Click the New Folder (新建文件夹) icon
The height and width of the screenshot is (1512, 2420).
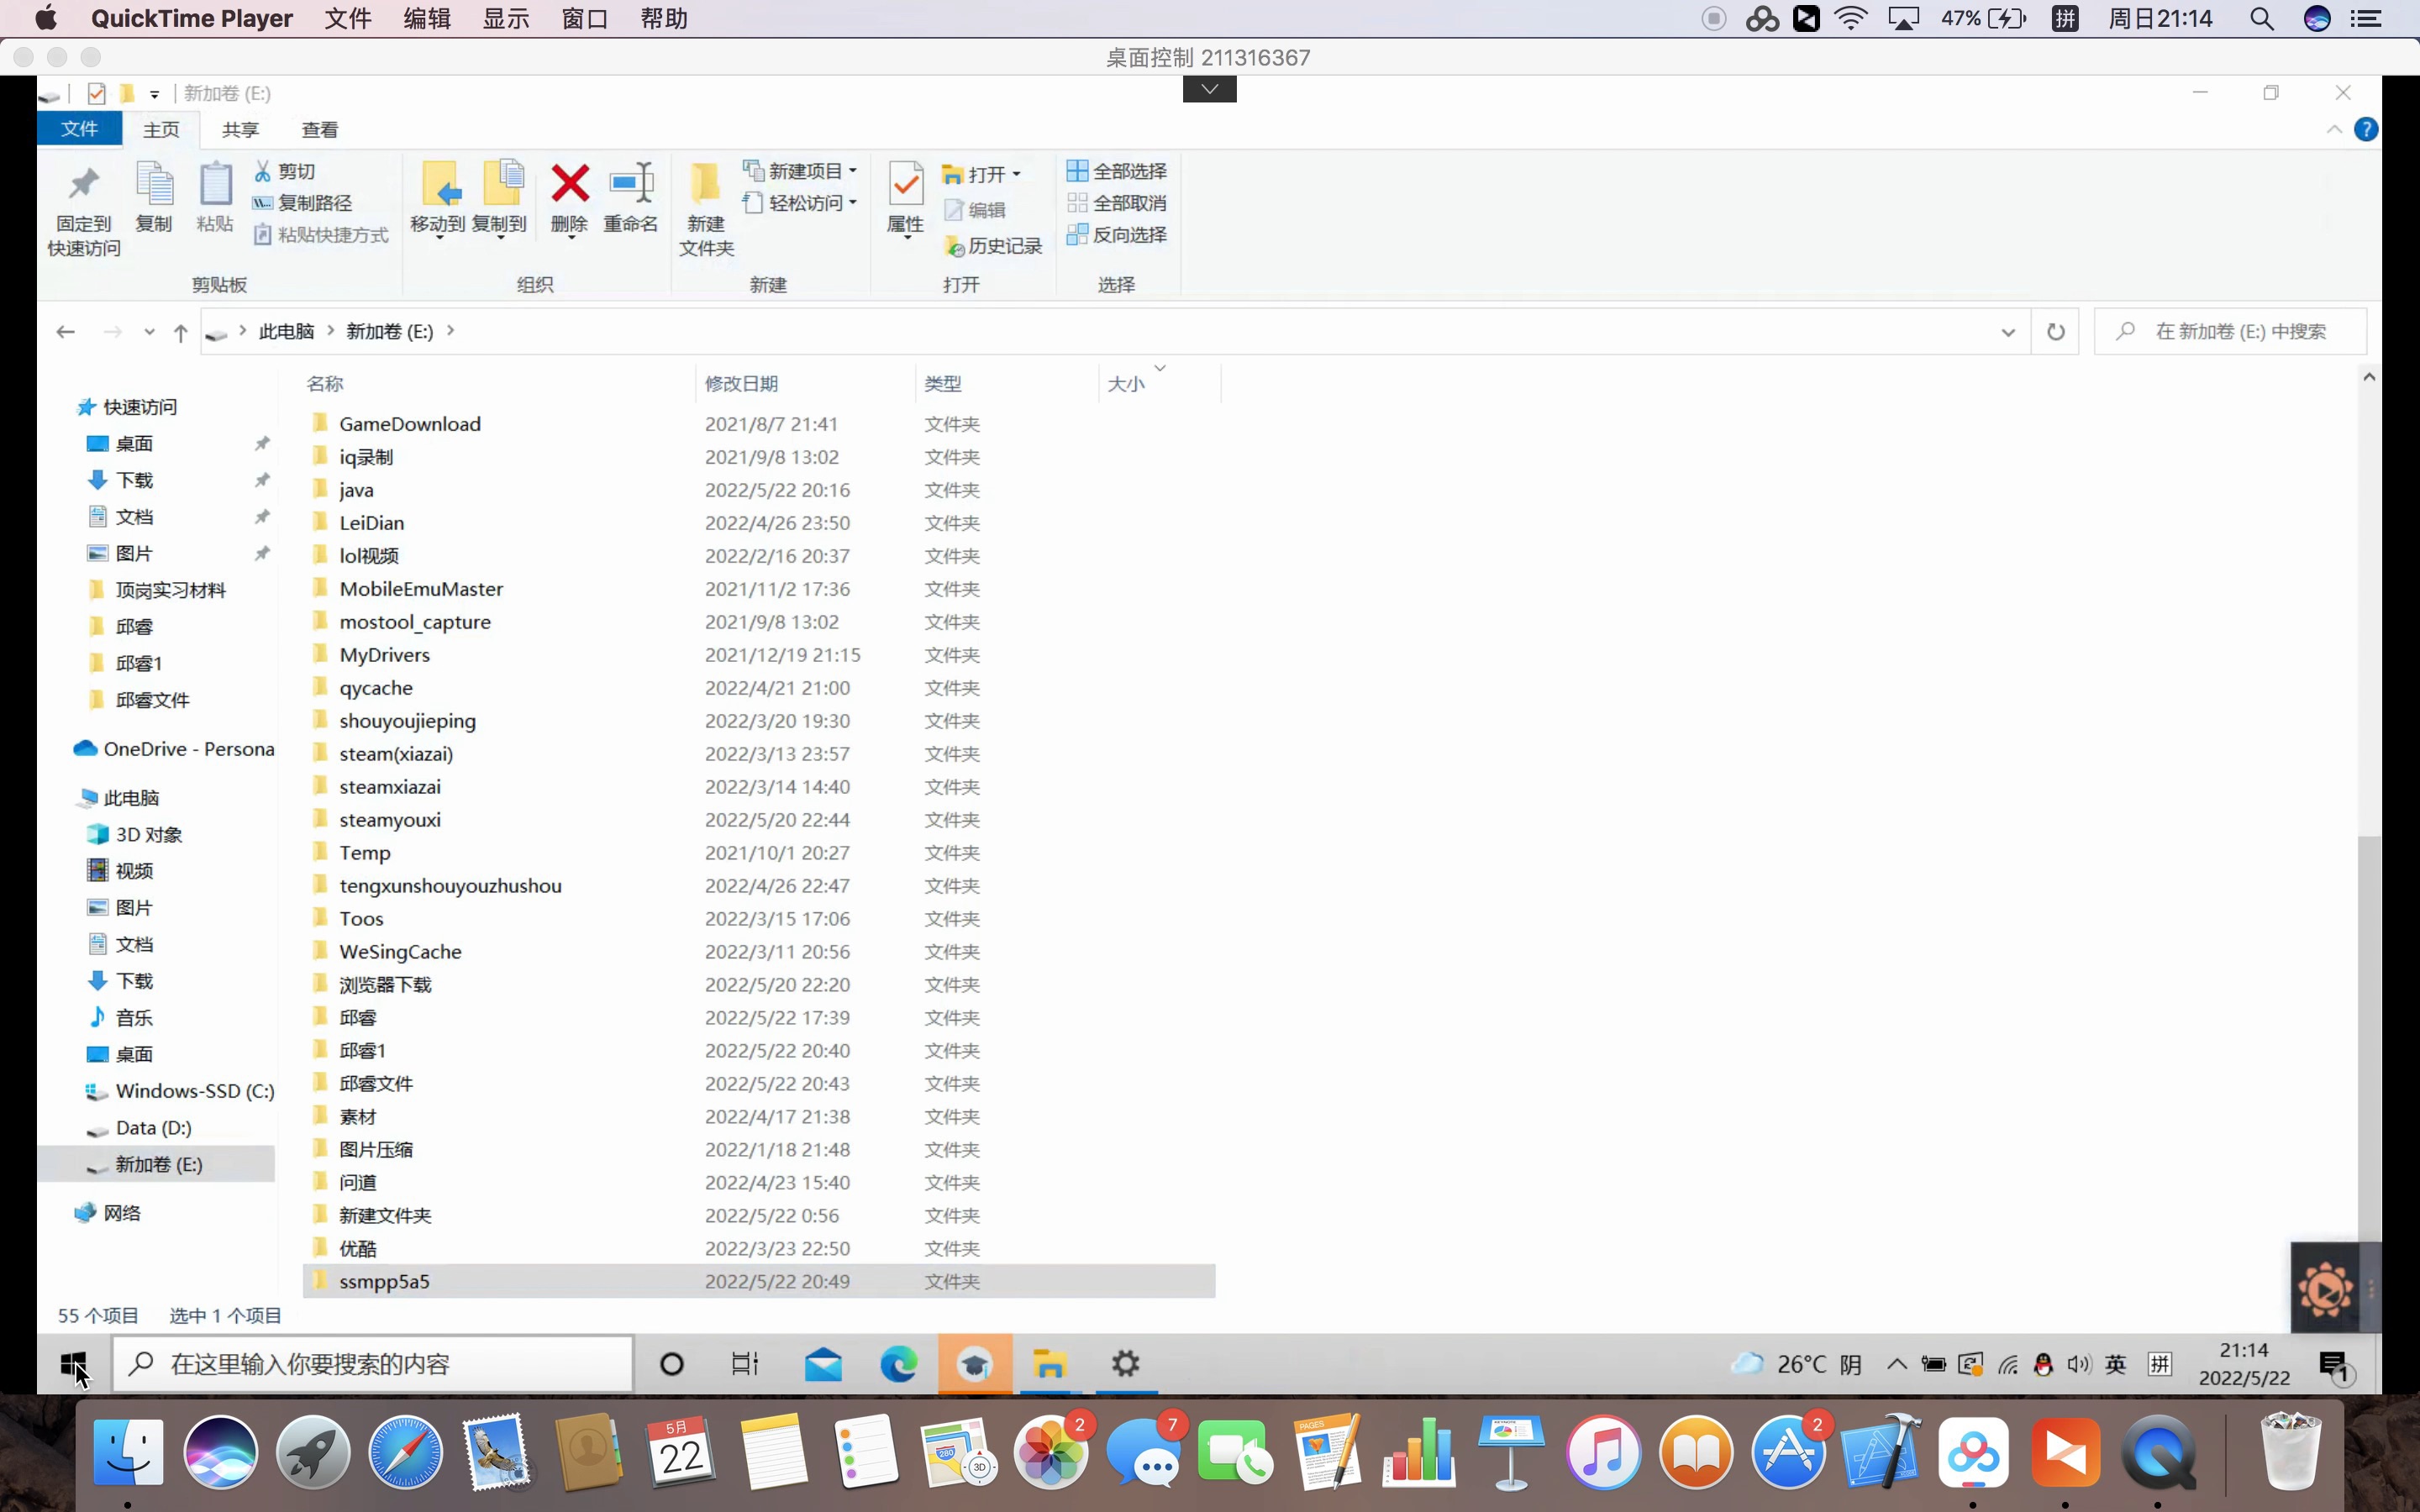[706, 186]
